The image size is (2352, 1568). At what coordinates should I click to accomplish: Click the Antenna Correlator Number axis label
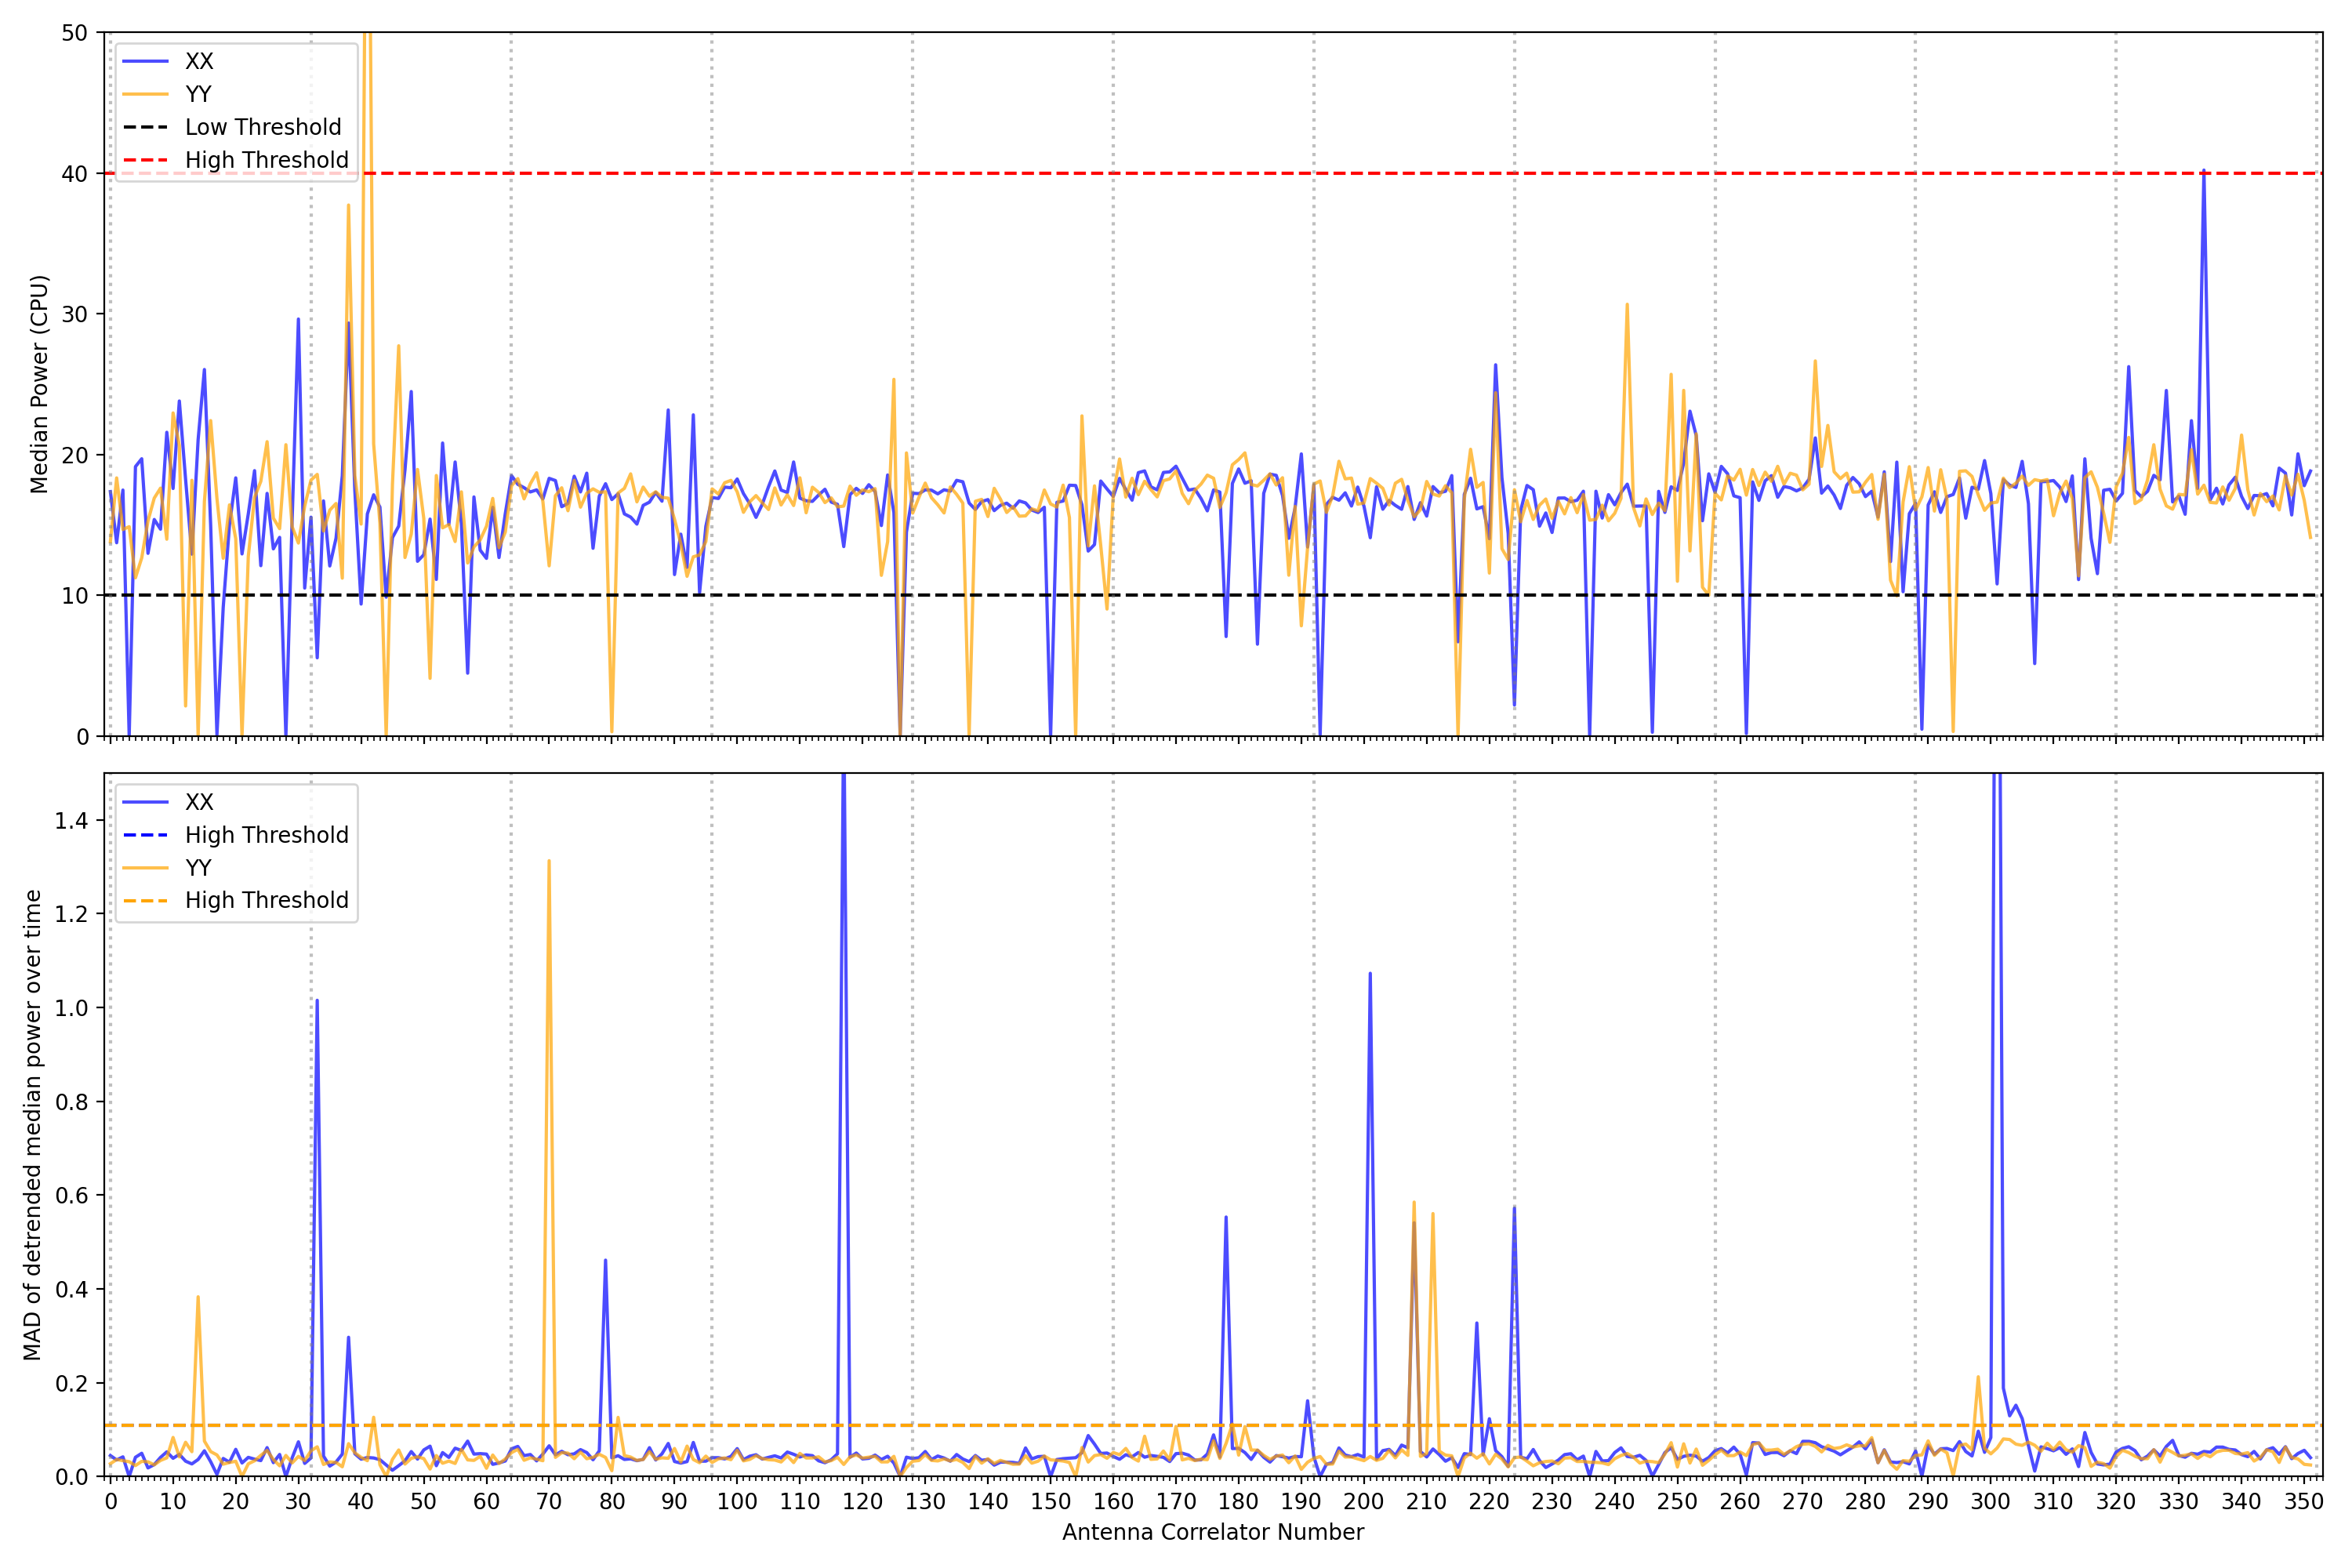point(1212,1532)
